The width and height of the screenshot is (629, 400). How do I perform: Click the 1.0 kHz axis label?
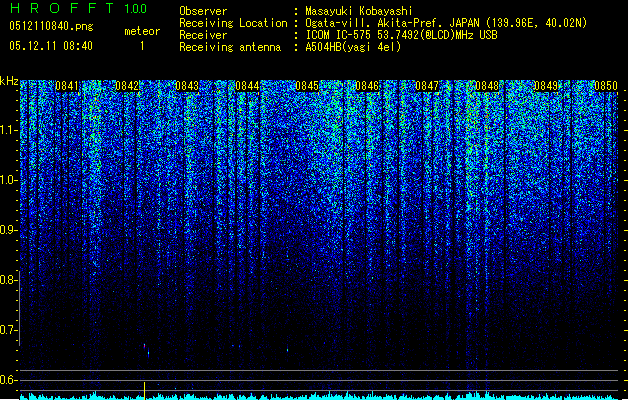click(x=7, y=180)
